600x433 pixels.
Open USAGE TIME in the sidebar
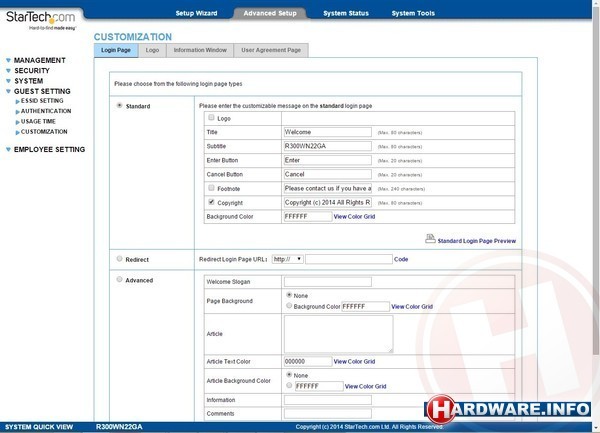[x=38, y=121]
